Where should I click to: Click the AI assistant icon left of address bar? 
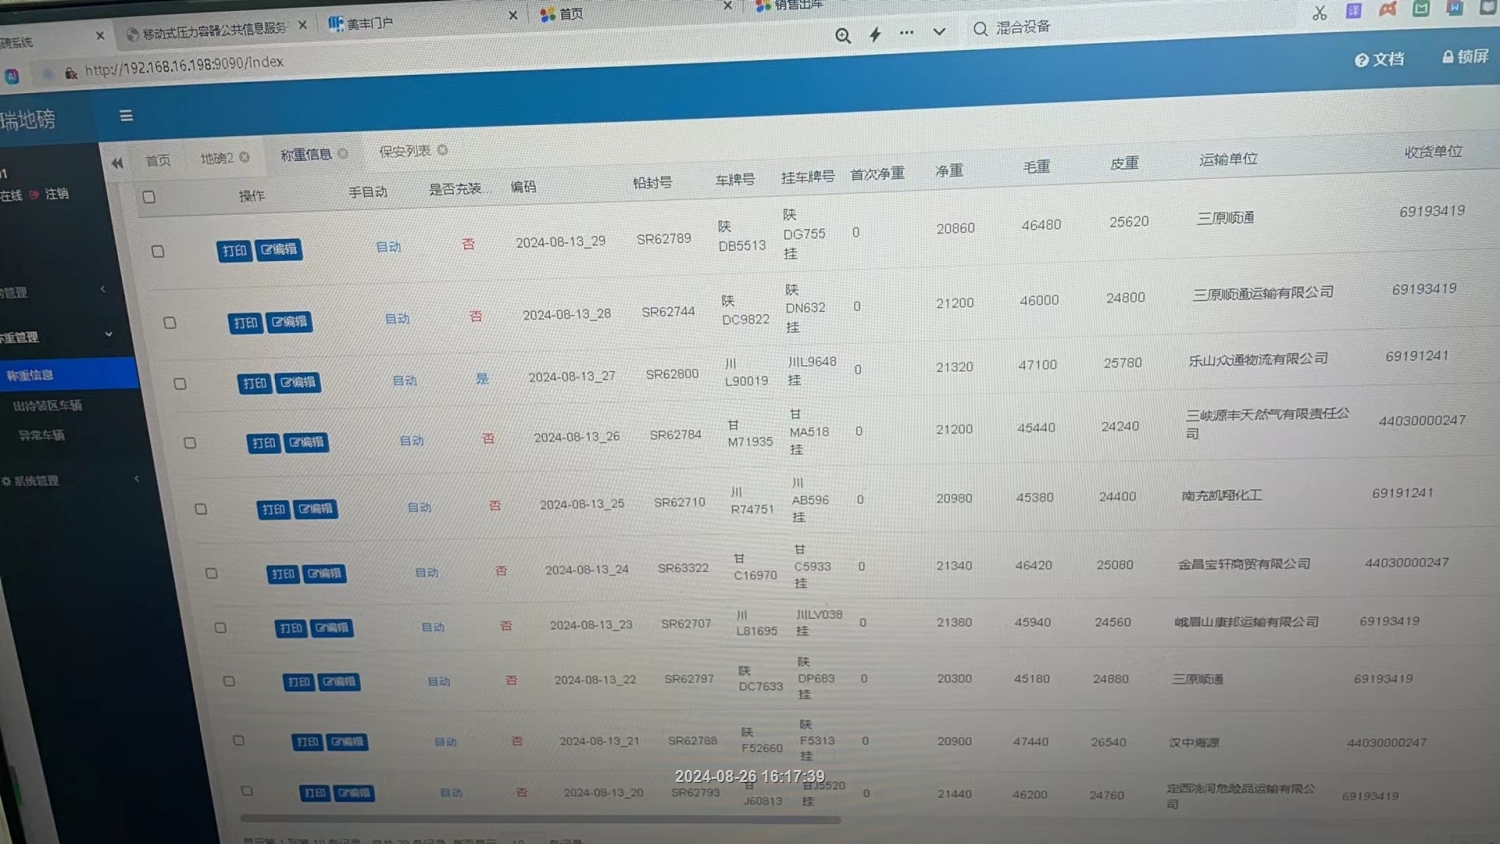(x=12, y=76)
